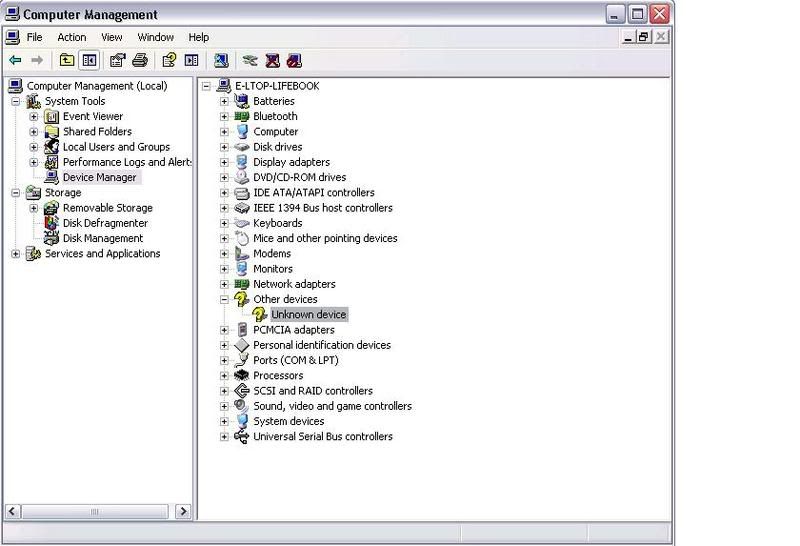Click the DVD/CD-ROM drives icon

click(x=241, y=177)
